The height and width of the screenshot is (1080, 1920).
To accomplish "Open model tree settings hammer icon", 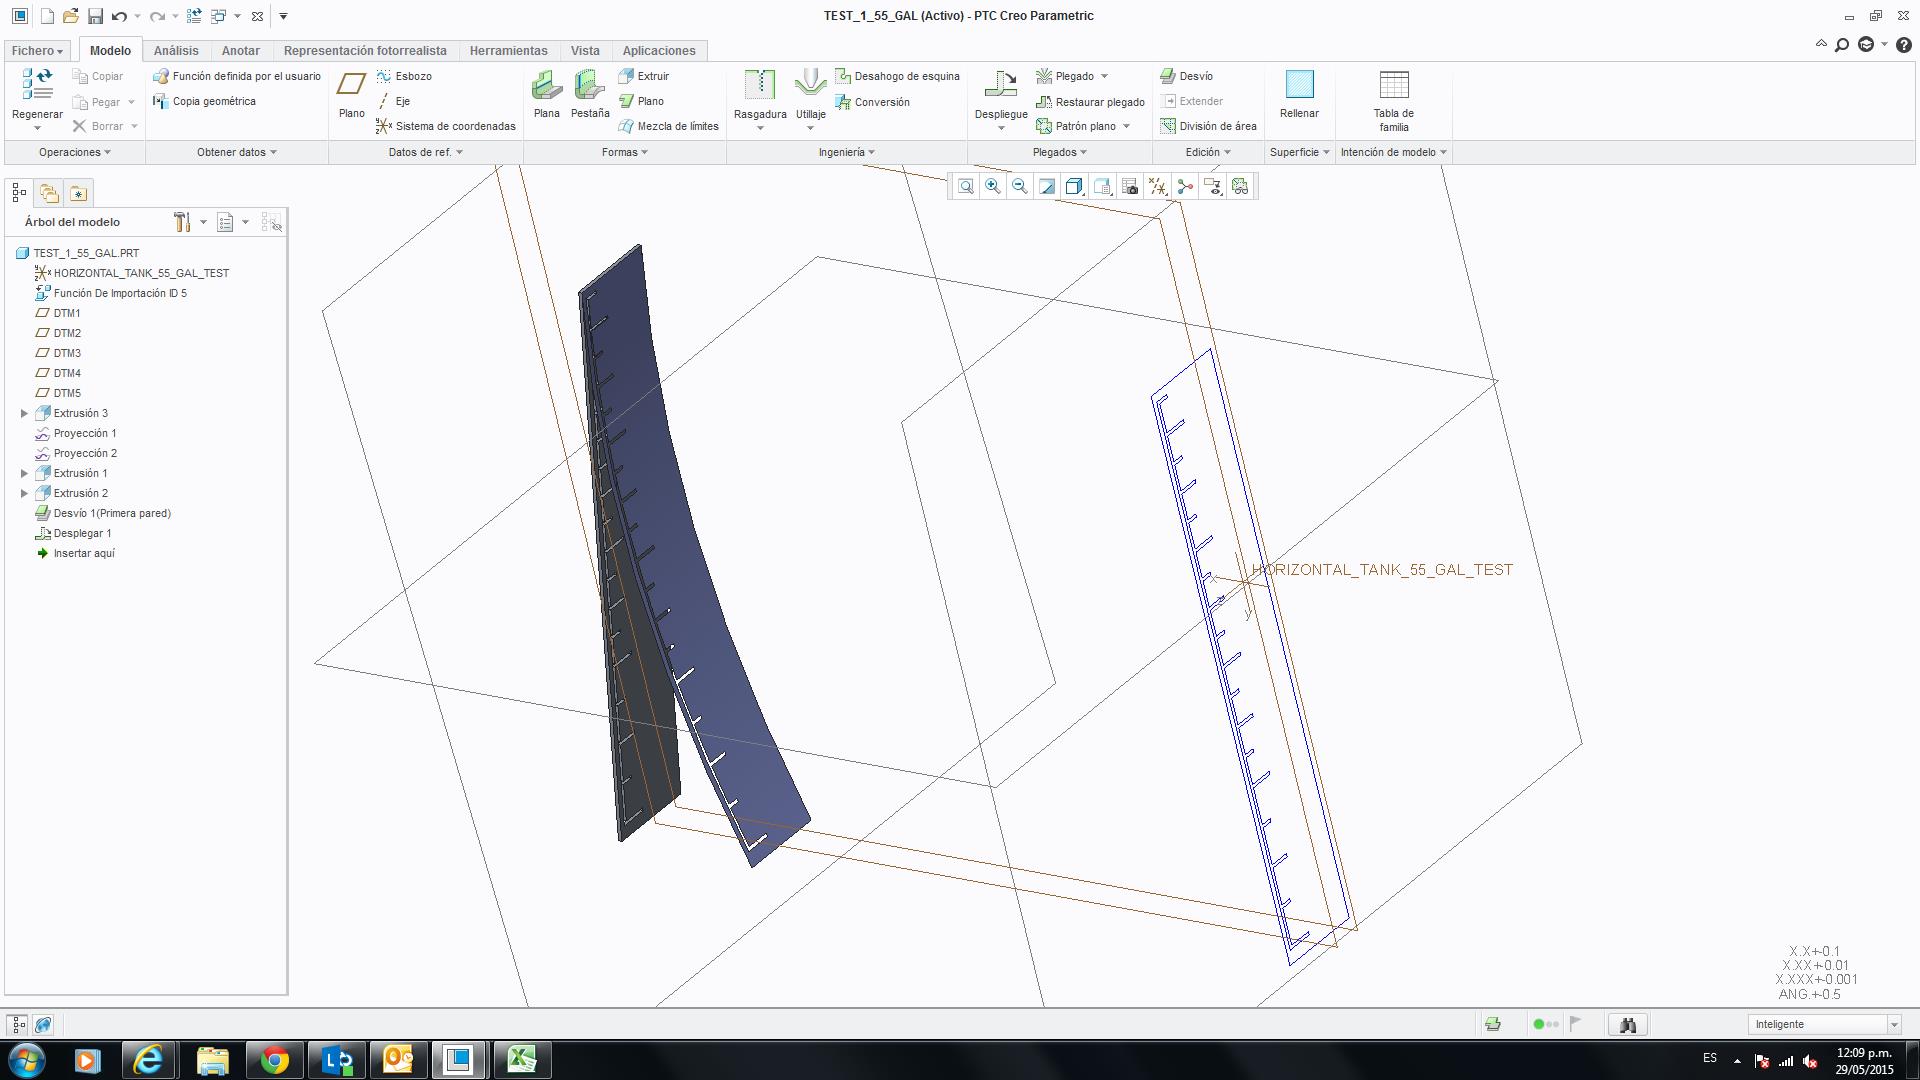I will 182,222.
